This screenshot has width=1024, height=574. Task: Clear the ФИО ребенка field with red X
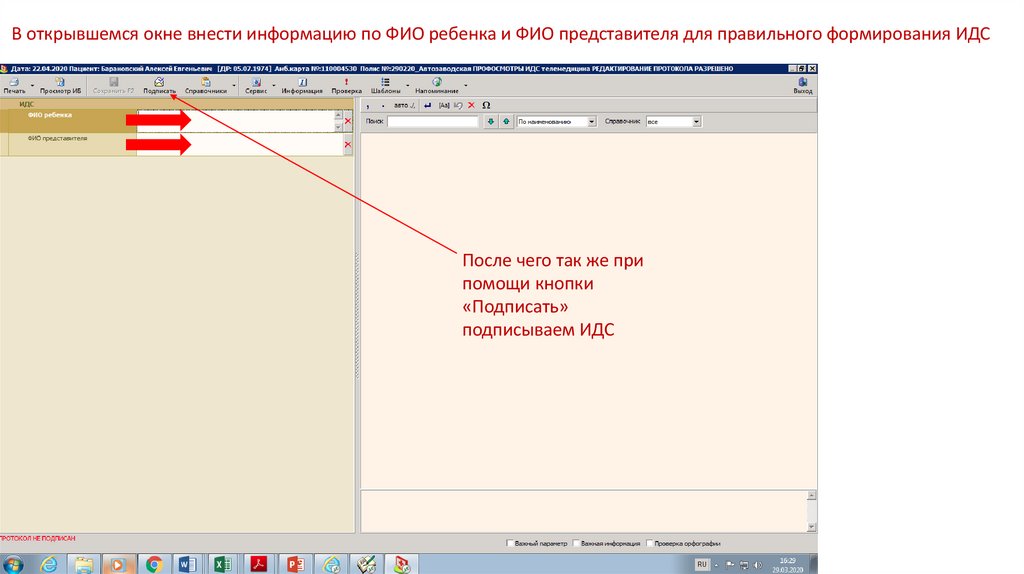pyautogui.click(x=348, y=121)
